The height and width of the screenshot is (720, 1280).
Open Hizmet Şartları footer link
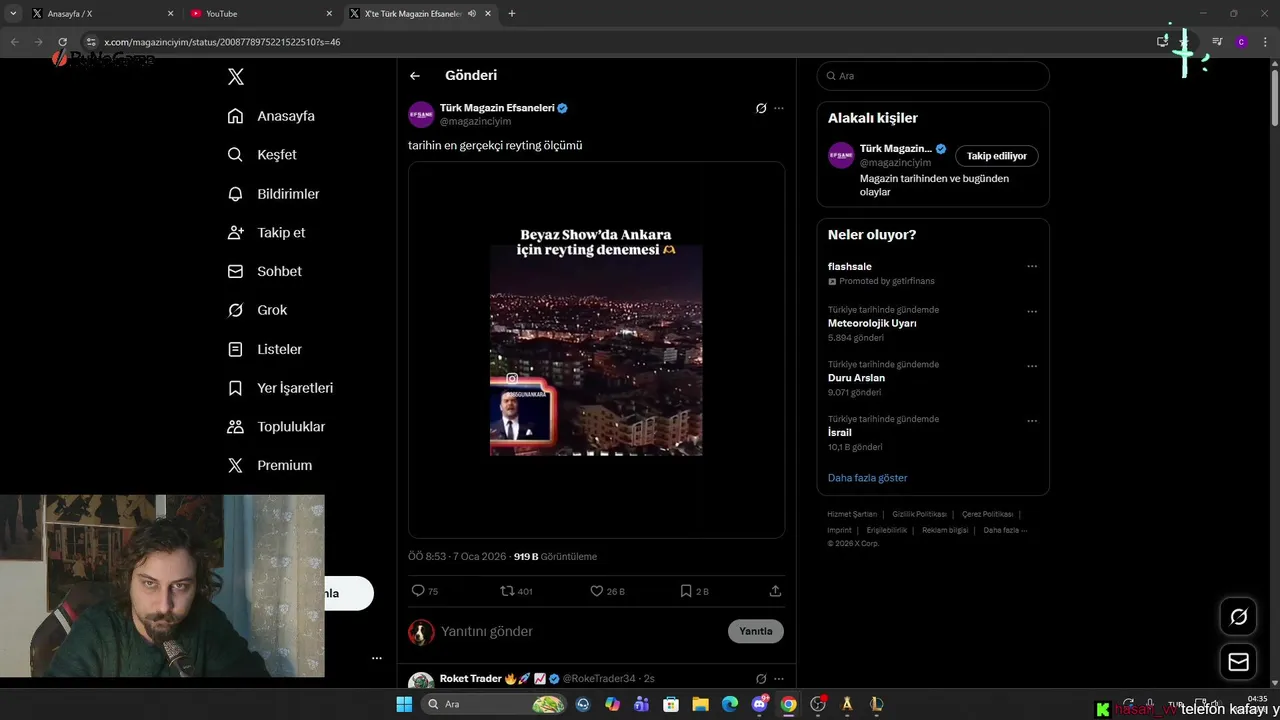(852, 514)
